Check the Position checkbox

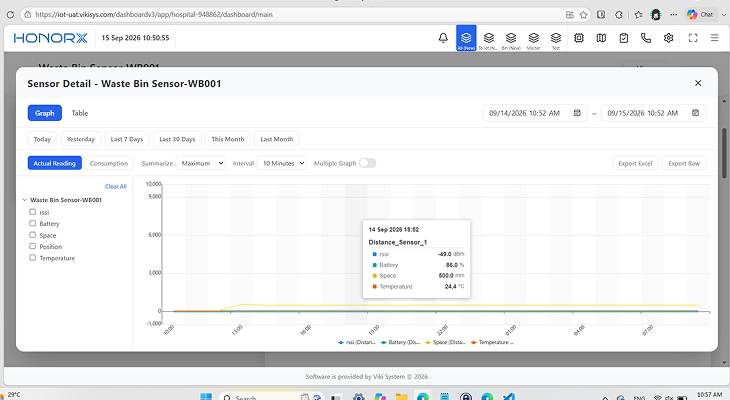pos(33,246)
